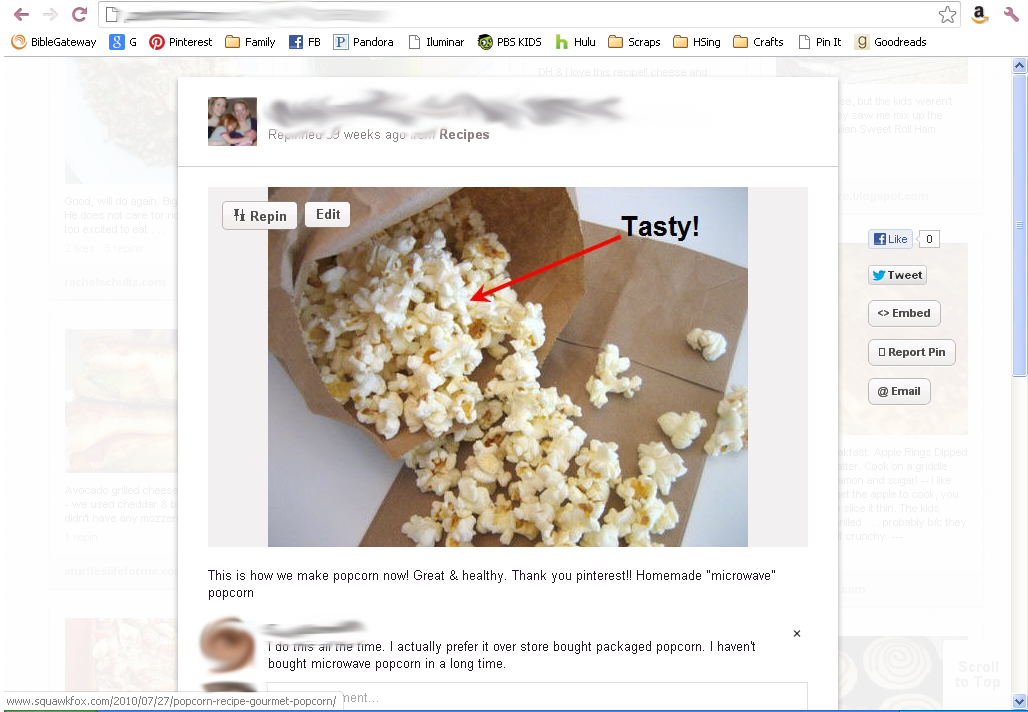Go back with the browser back arrow

point(21,14)
